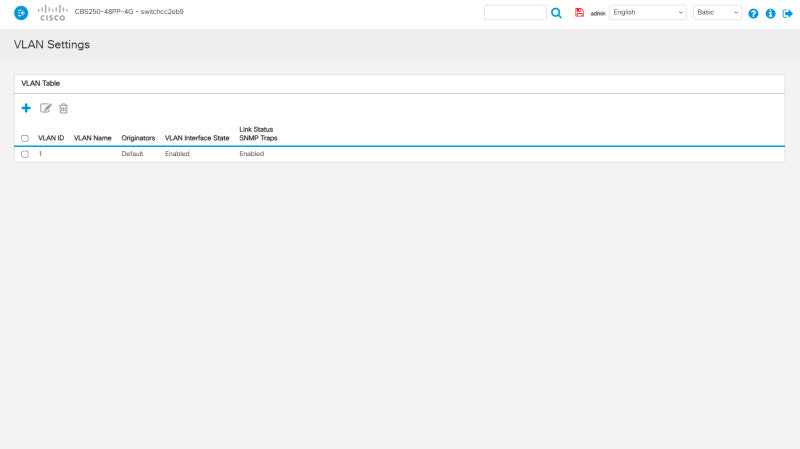Check the VLAN 1 row checkbox

pos(24,154)
